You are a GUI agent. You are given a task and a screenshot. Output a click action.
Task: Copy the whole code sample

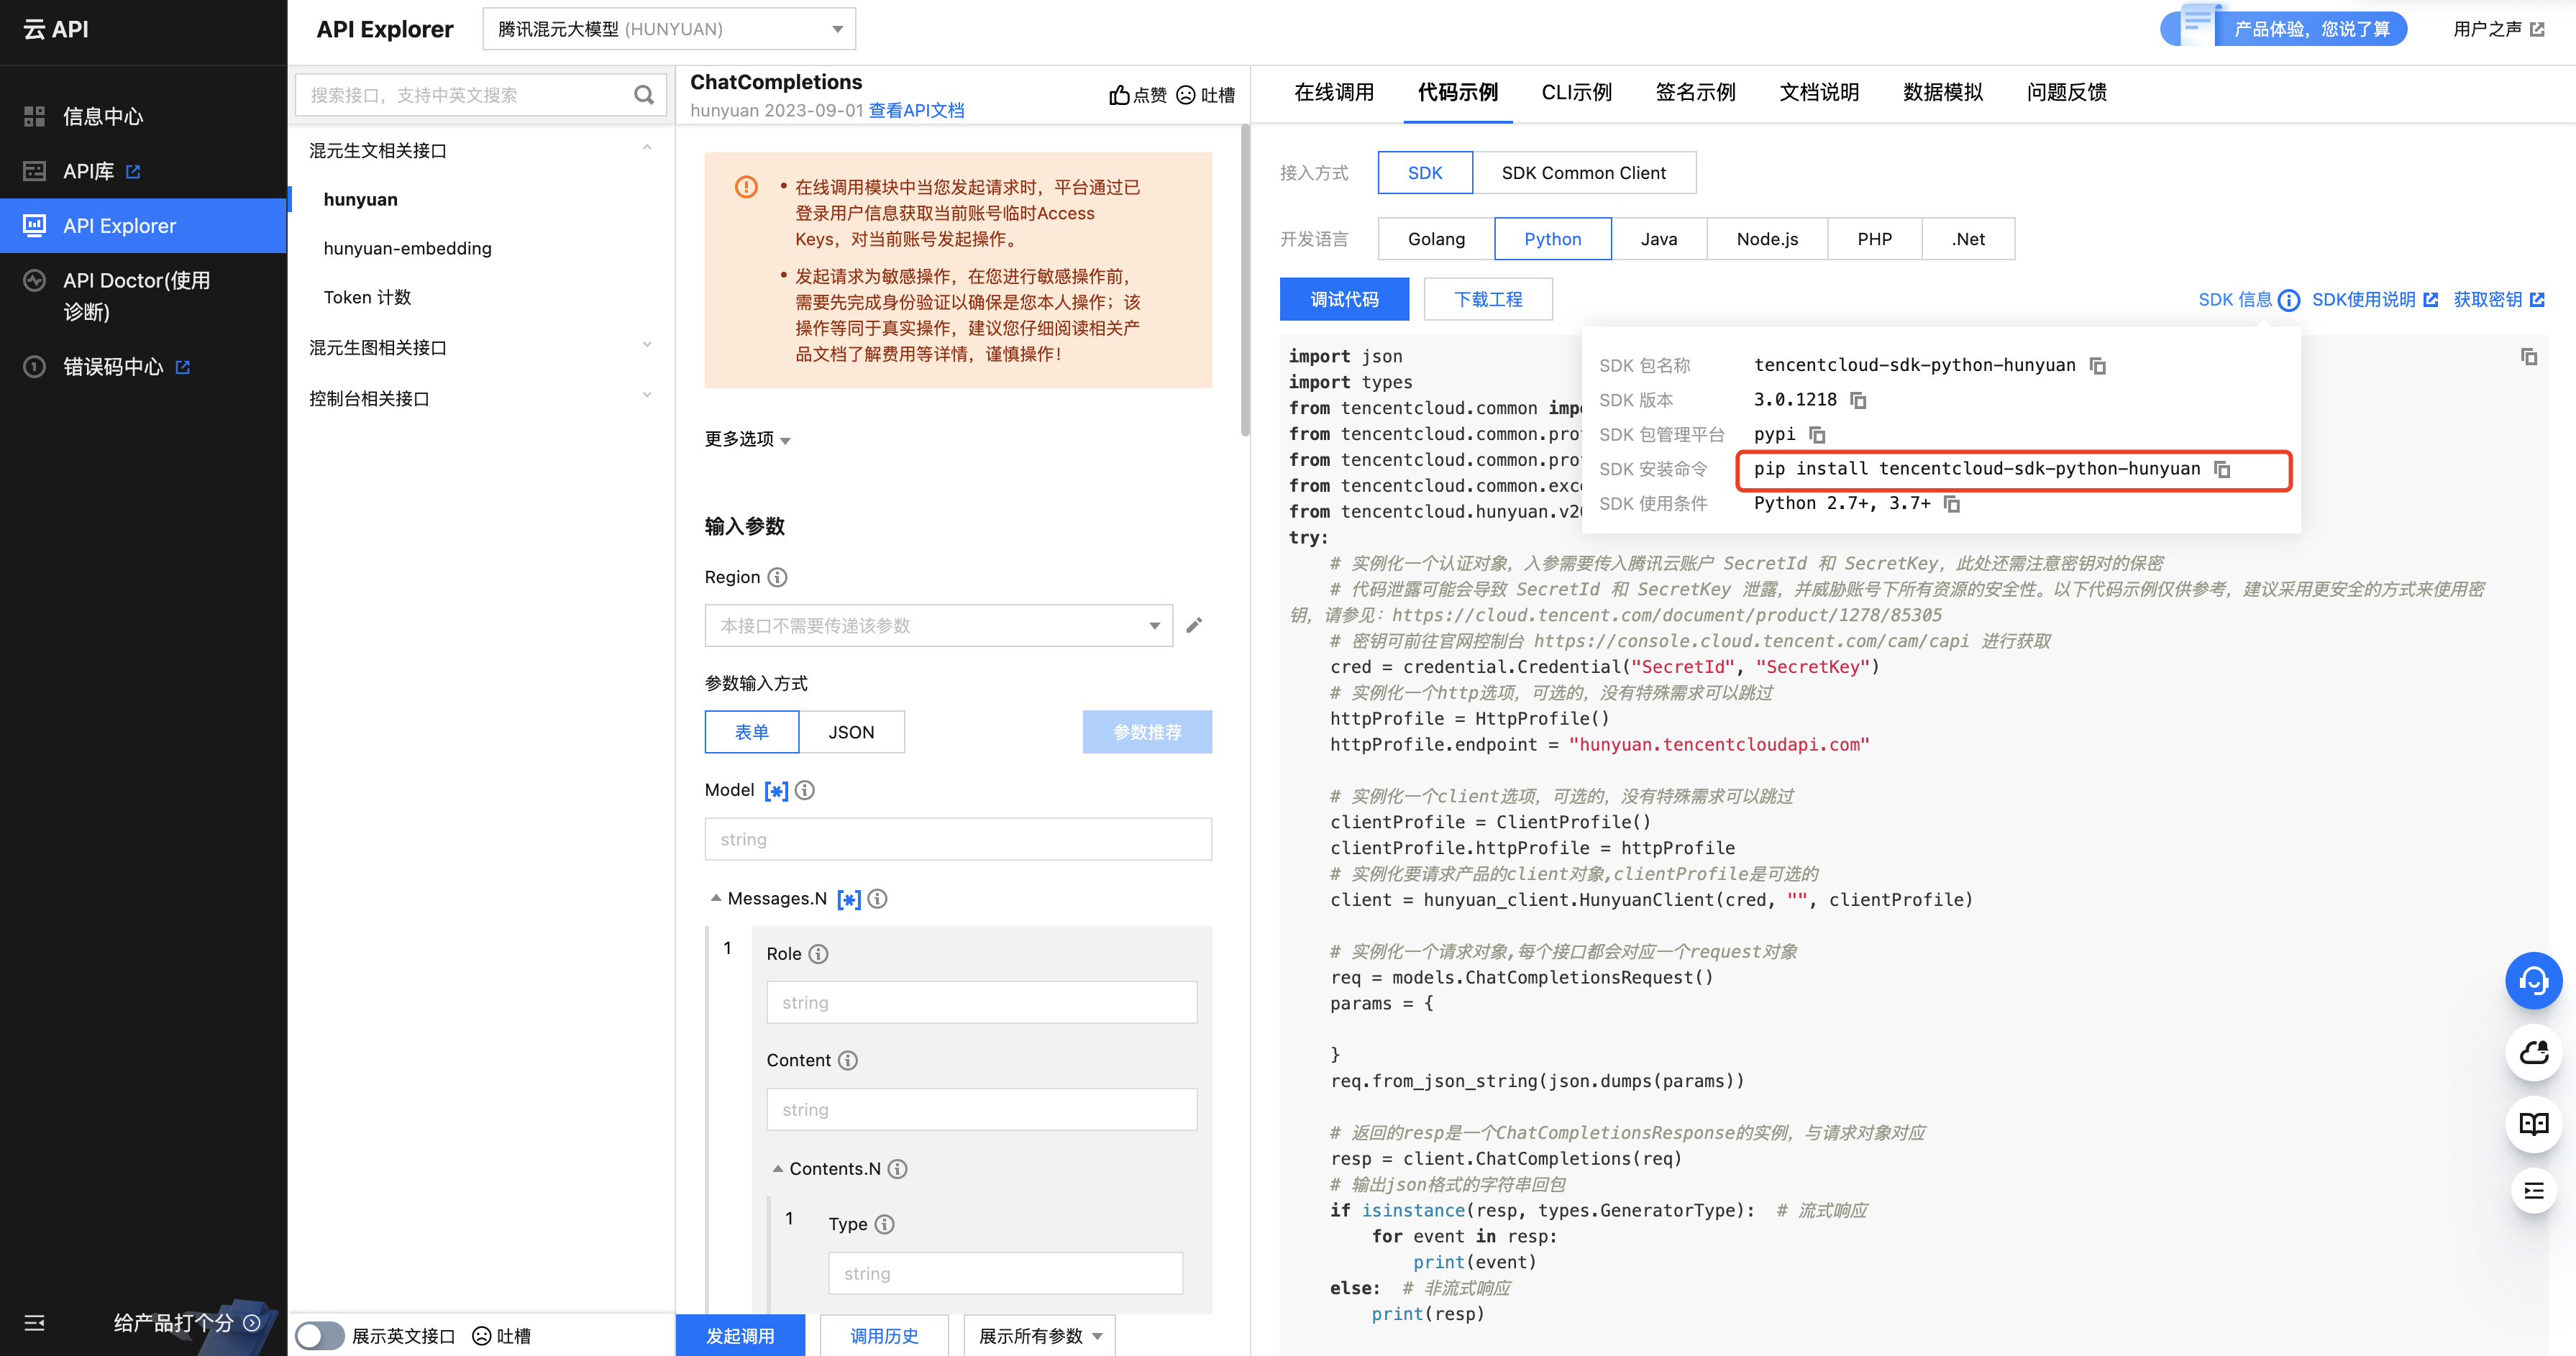(x=2529, y=357)
